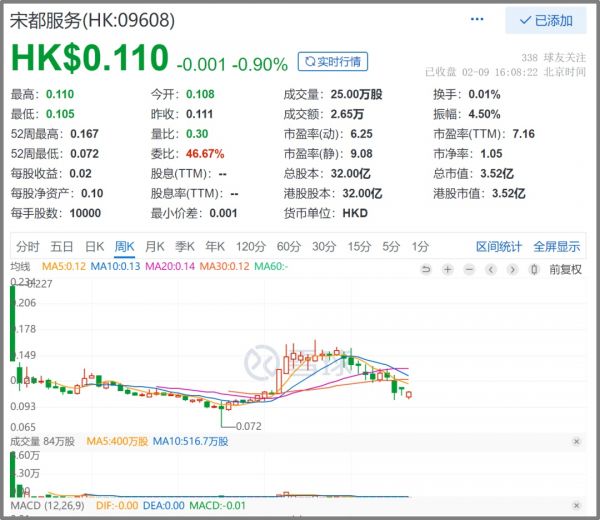
Task: Click the MA20:0.14 moving average label
Action: [x=170, y=266]
